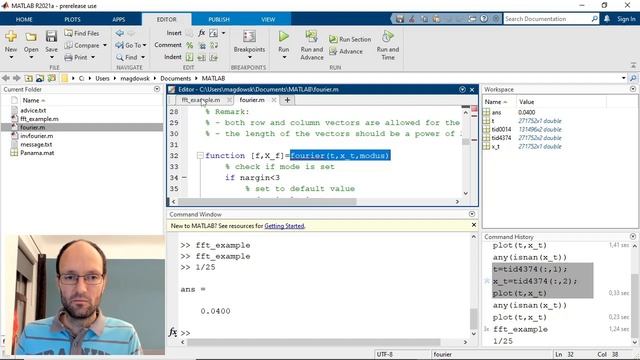640x360 pixels.
Task: Click Find Files in the toolstrip
Action: point(82,33)
